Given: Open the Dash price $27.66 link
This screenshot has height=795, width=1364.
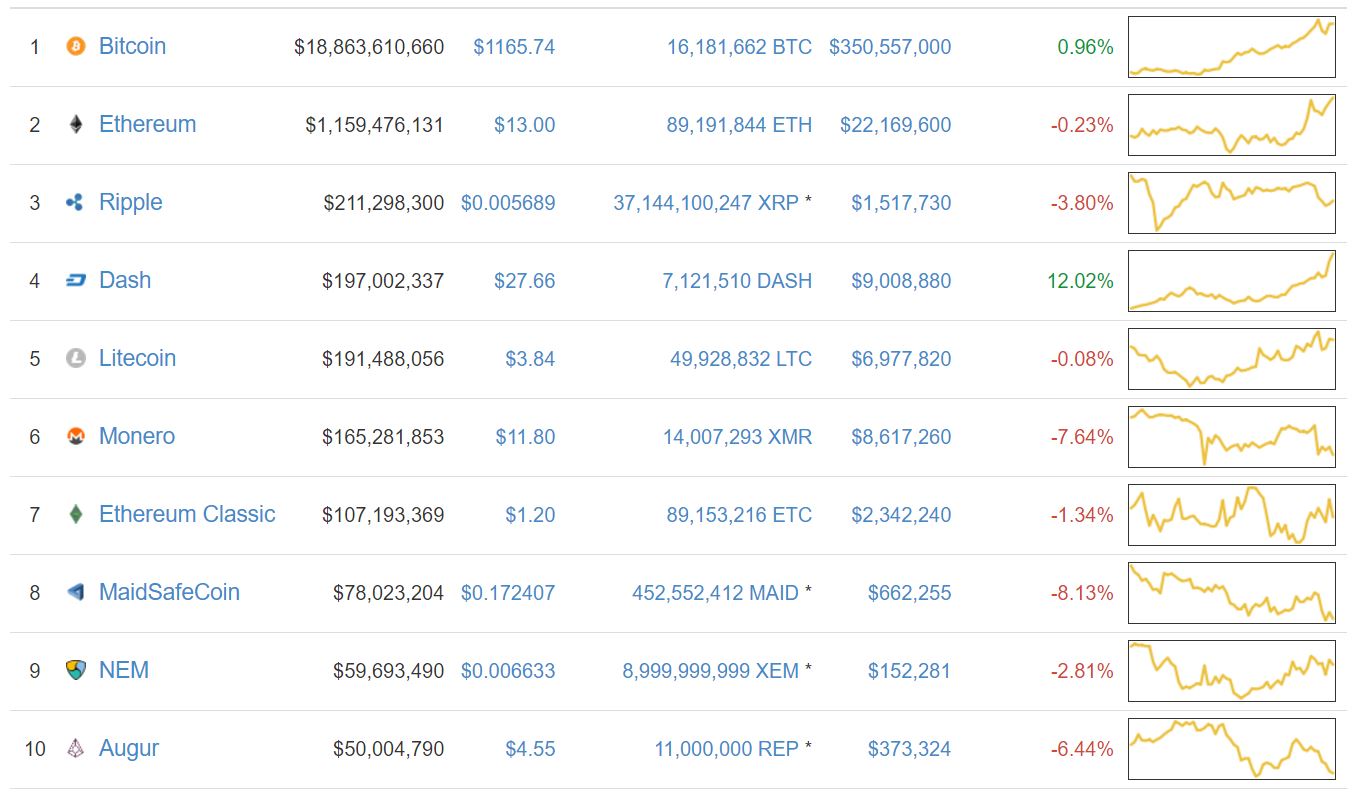Looking at the screenshot, I should (525, 281).
